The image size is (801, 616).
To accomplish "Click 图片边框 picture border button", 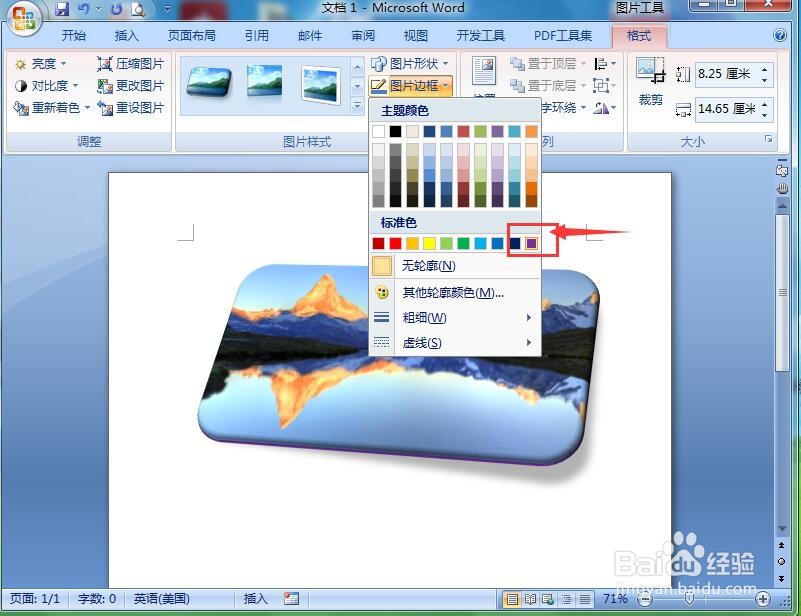I will tap(410, 85).
